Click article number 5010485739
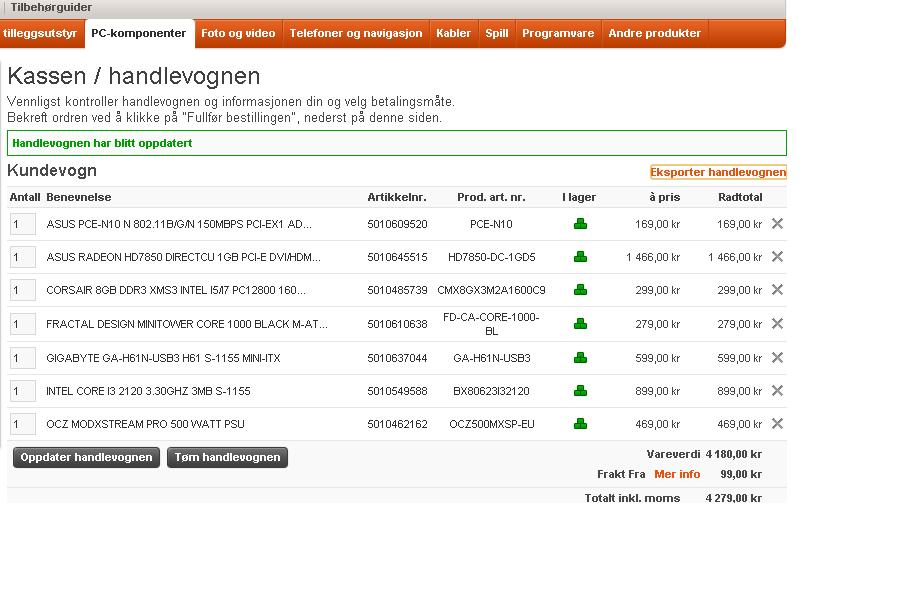 (397, 290)
